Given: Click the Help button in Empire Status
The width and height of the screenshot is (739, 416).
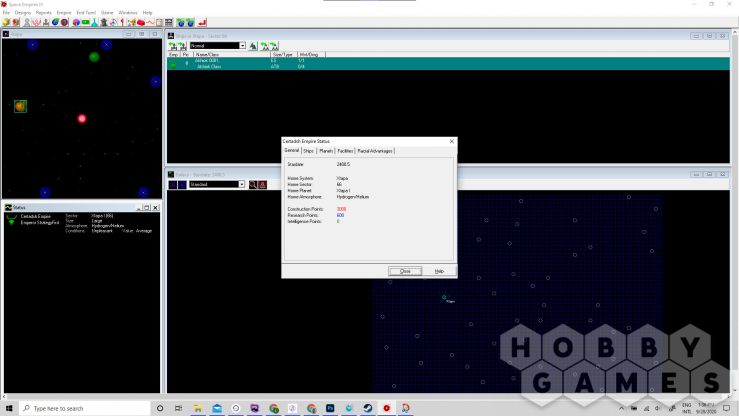Looking at the screenshot, I should 439,271.
